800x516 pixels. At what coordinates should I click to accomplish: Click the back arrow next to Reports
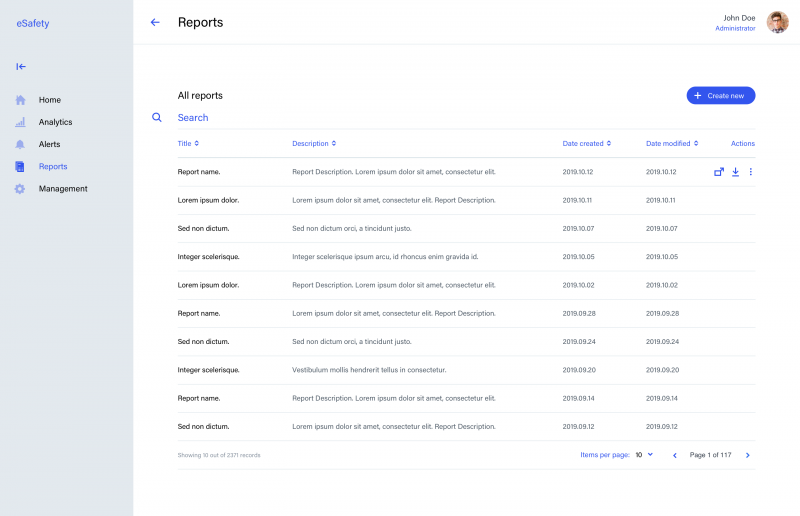click(x=155, y=22)
